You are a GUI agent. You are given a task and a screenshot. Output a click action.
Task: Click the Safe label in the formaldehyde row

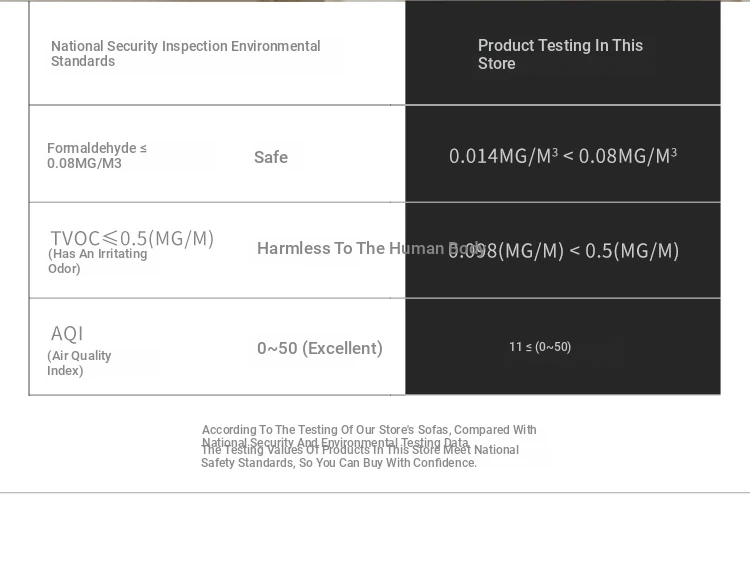271,157
